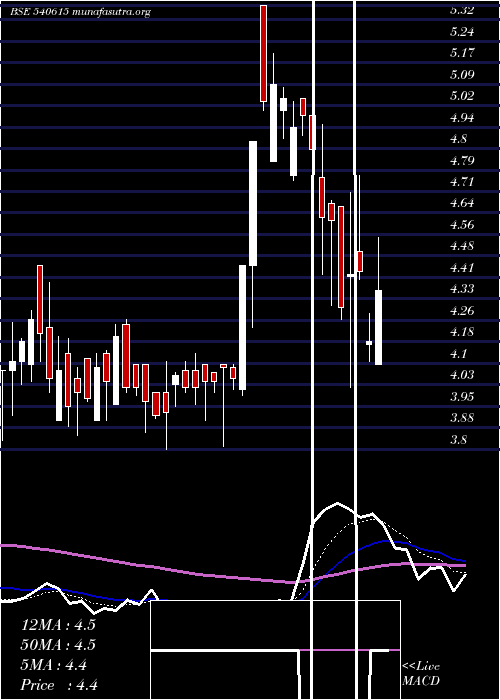Select the 4.64 price axis label
The image size is (500, 700).
(x=462, y=203)
